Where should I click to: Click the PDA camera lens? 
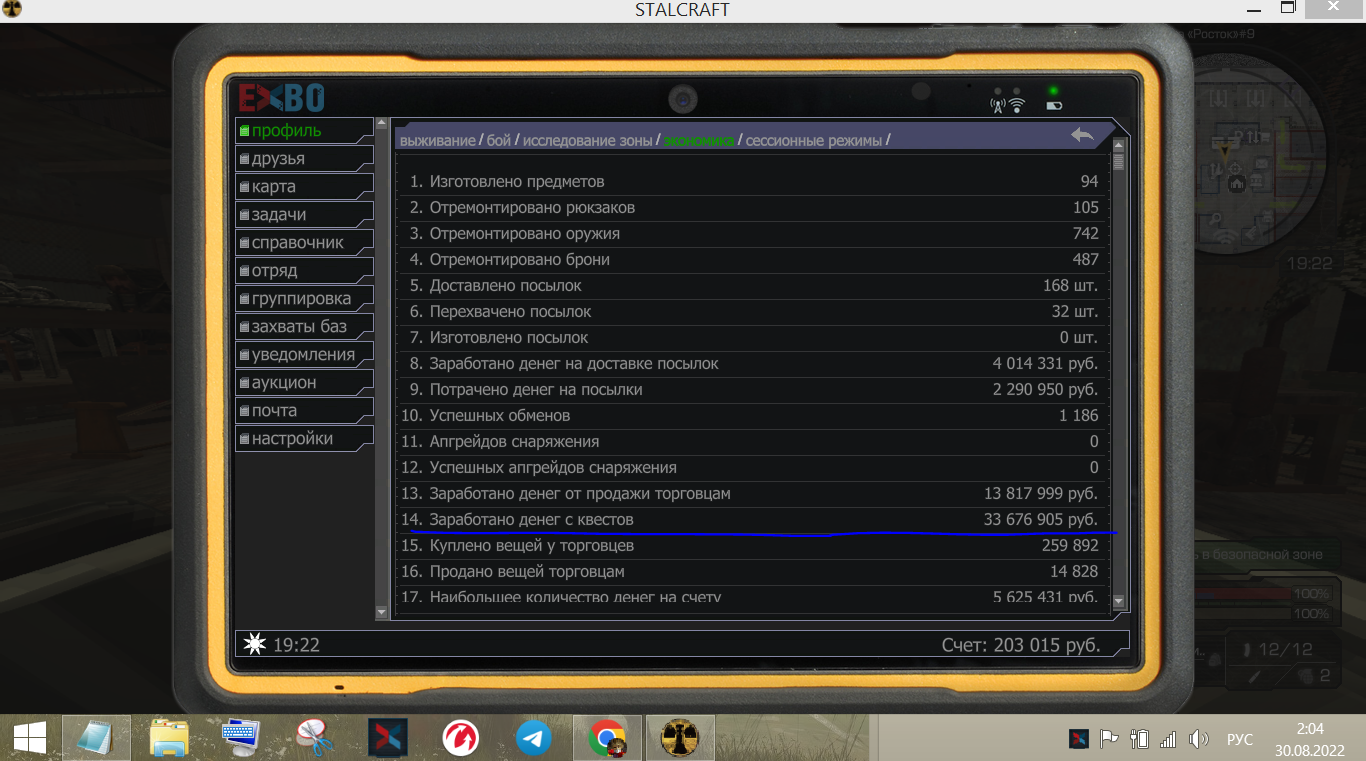pos(683,99)
